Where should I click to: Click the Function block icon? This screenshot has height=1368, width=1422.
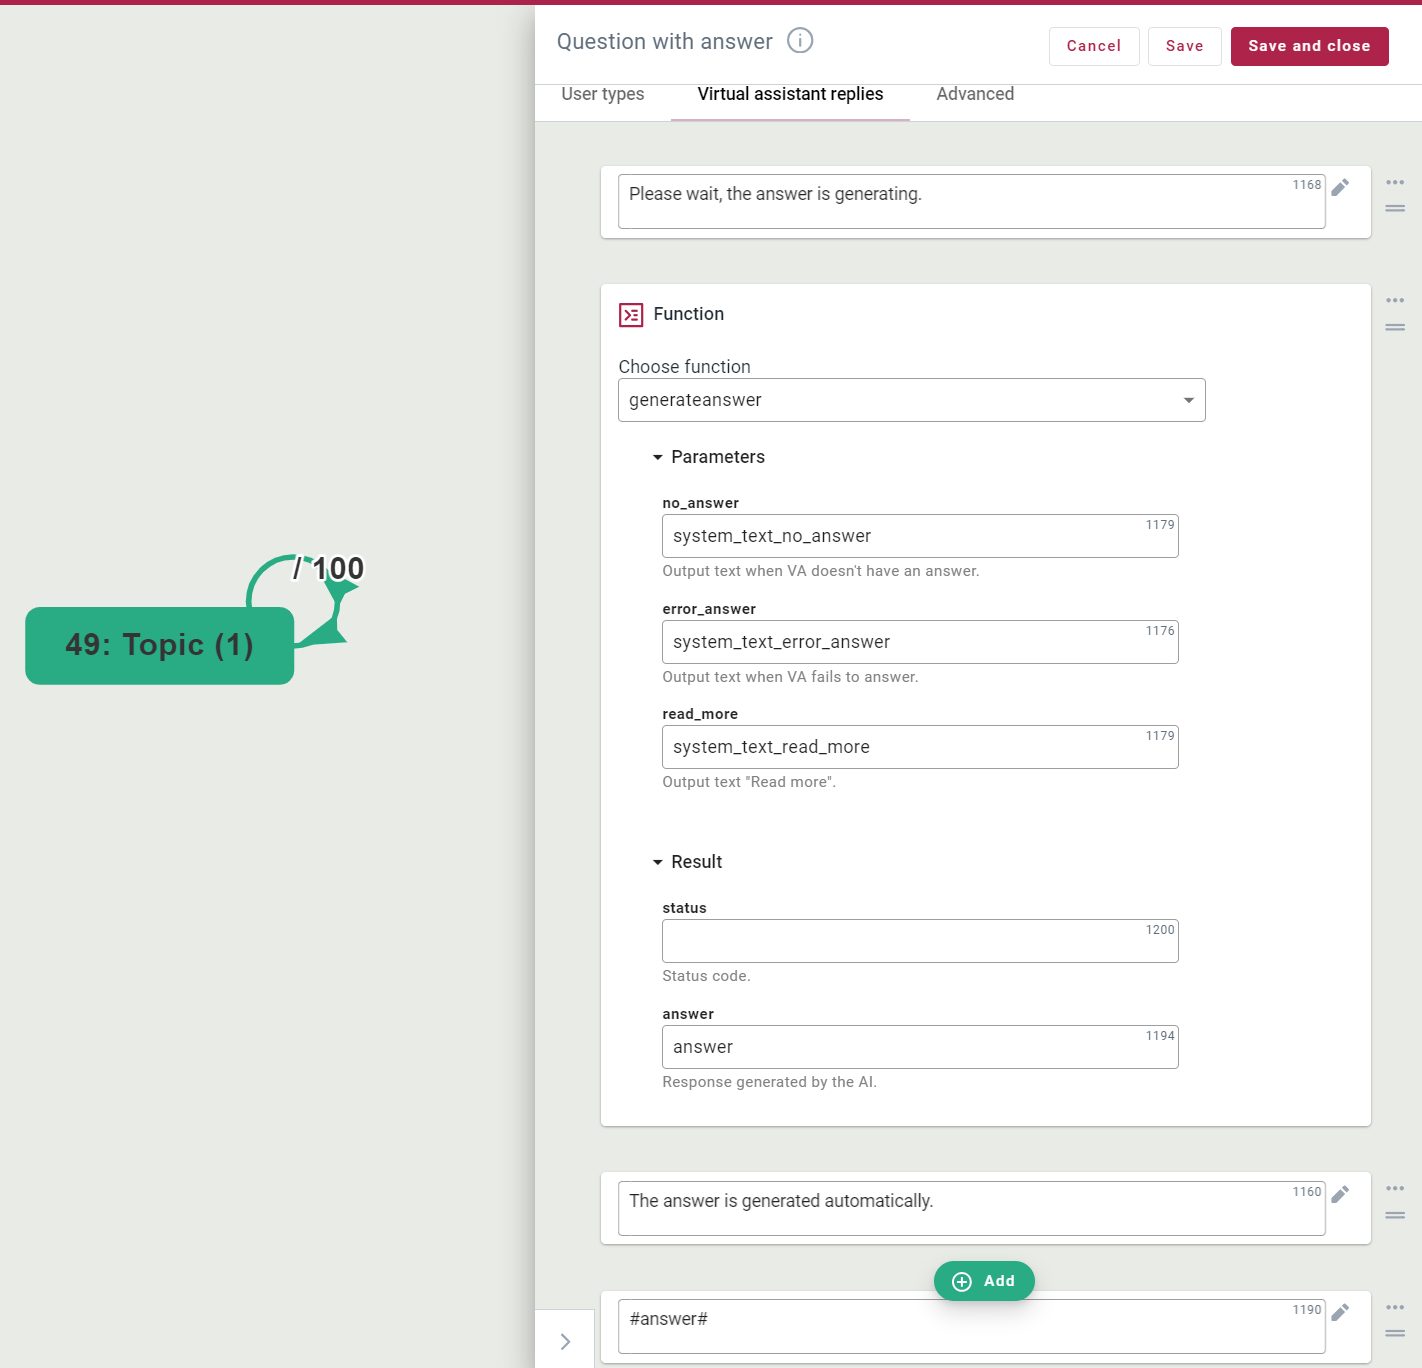pos(631,315)
